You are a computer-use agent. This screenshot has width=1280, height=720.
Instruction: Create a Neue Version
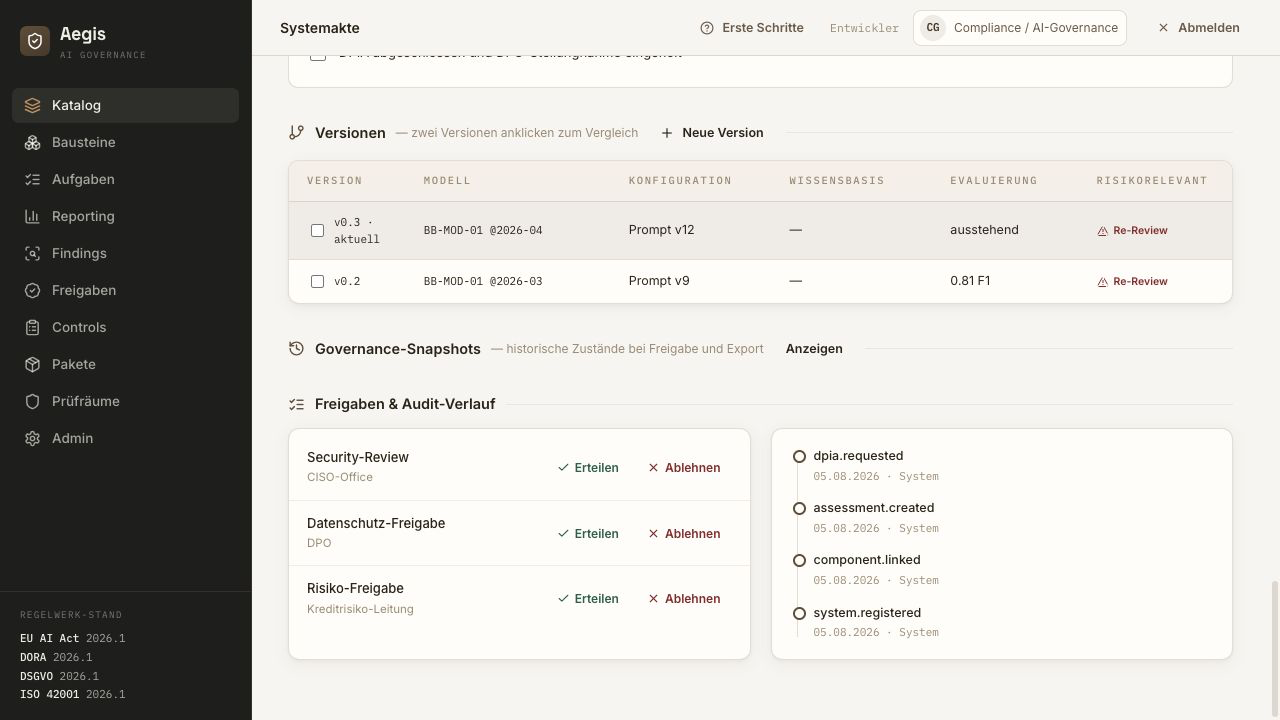click(x=712, y=132)
